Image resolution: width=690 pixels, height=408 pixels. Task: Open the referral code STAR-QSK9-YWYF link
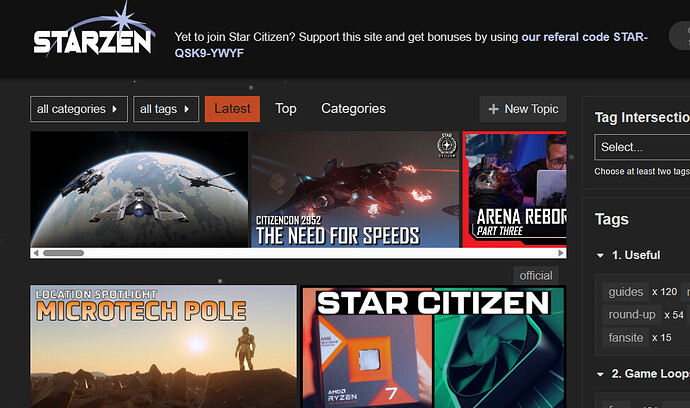point(411,45)
